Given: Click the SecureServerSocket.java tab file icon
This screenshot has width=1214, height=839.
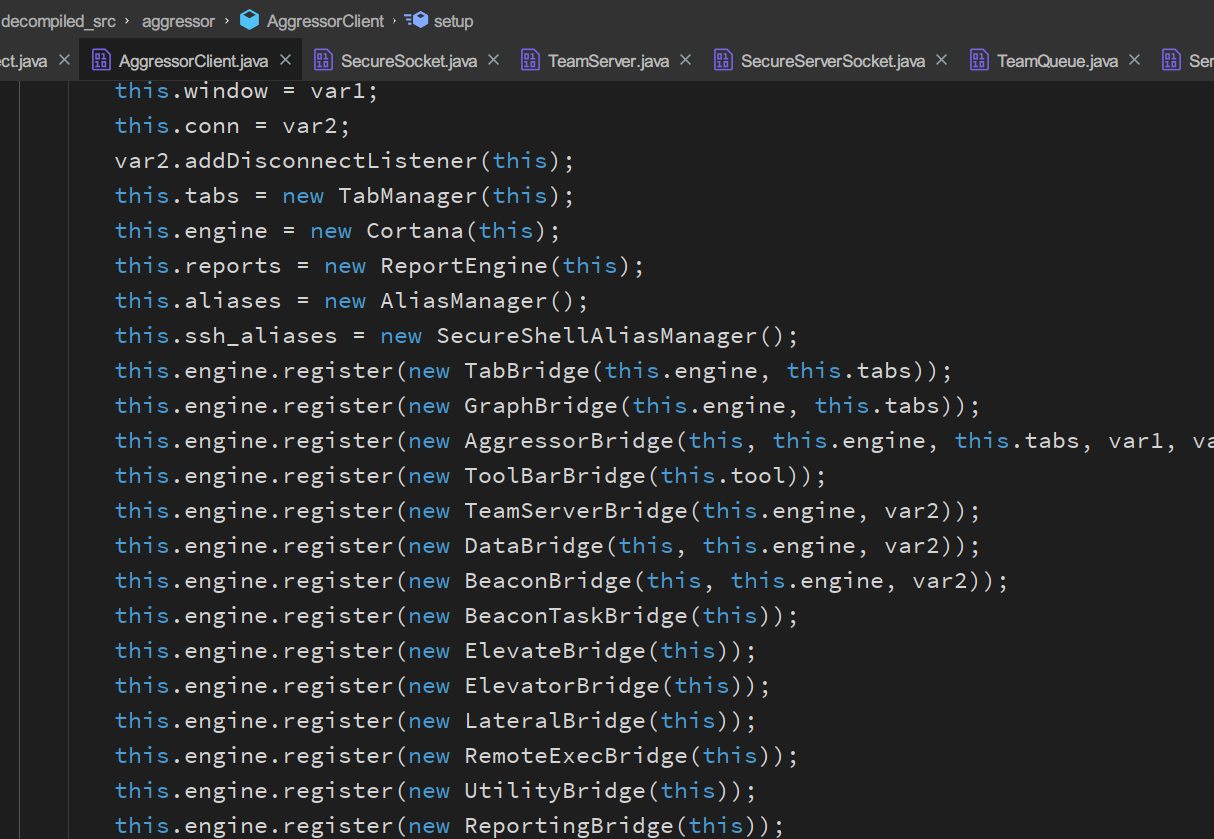Looking at the screenshot, I should [x=723, y=60].
